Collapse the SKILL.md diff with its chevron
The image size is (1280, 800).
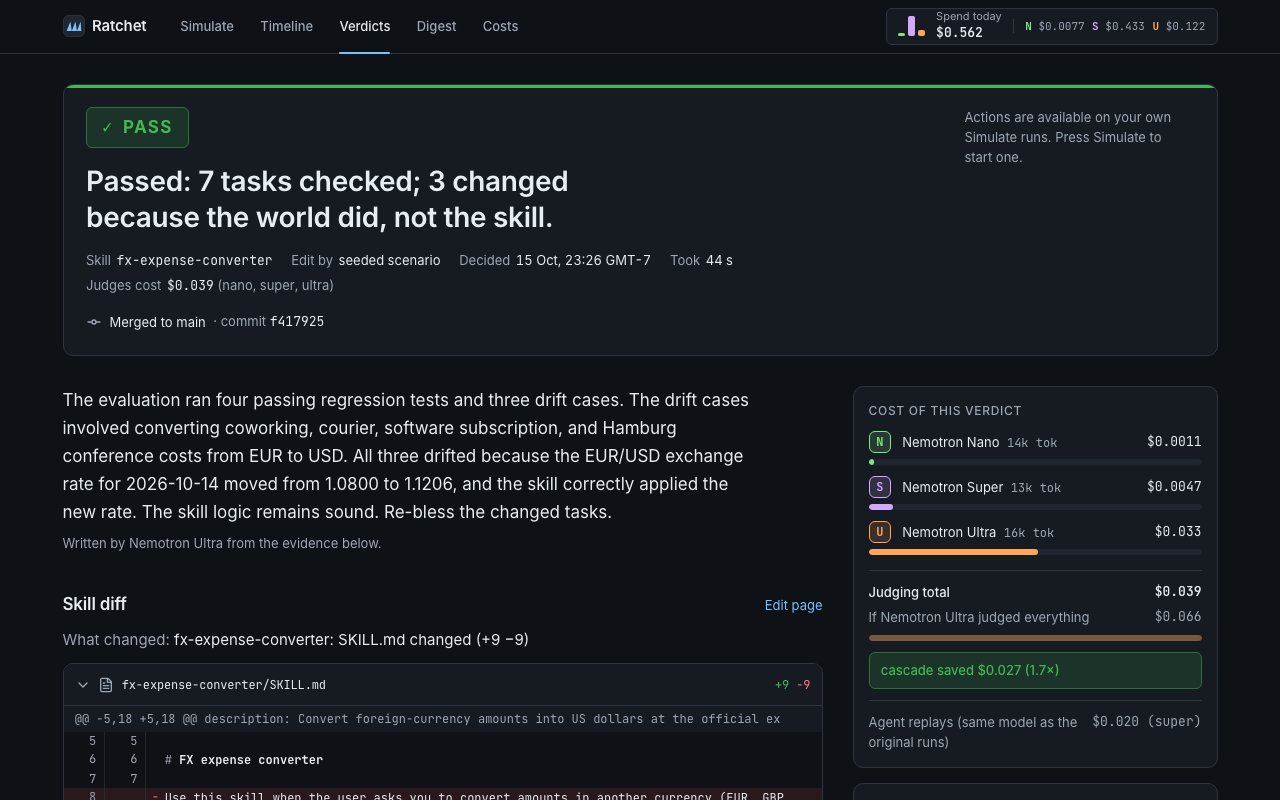[83, 685]
